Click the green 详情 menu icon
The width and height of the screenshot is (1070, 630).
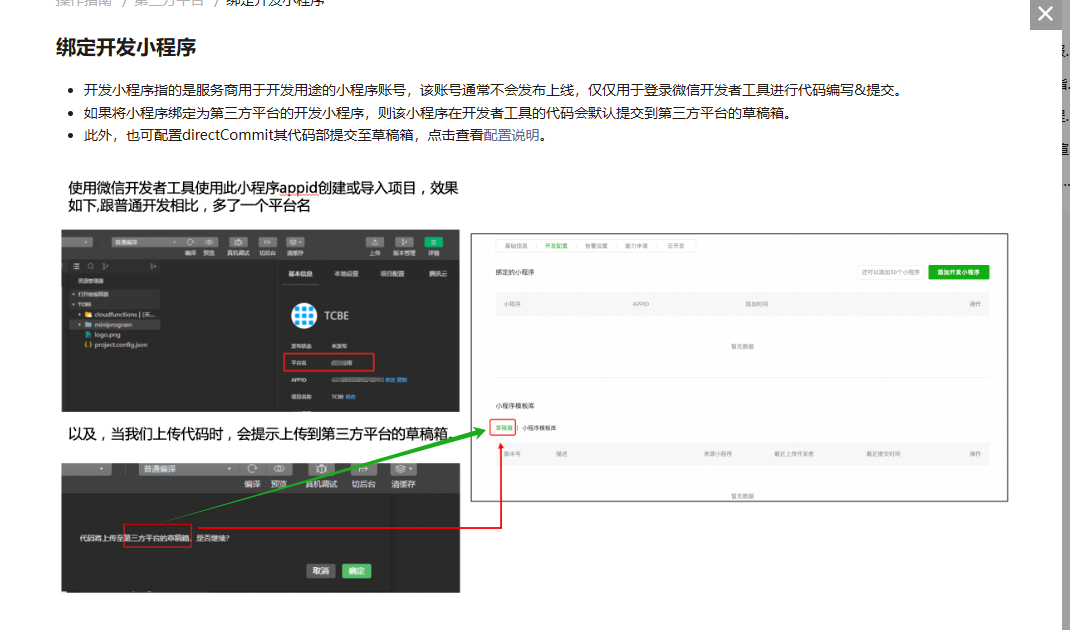coord(433,242)
